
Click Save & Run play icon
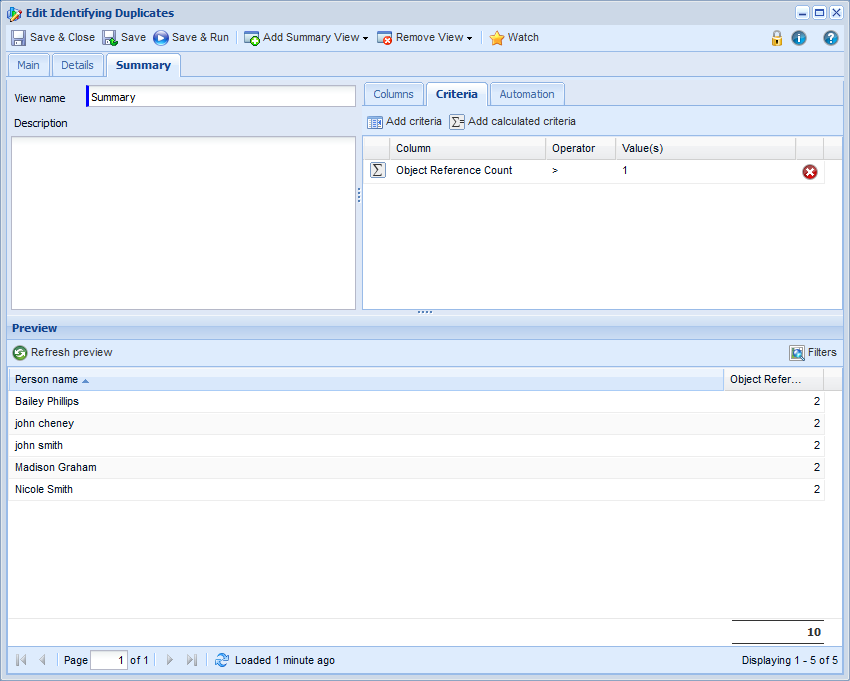[160, 37]
